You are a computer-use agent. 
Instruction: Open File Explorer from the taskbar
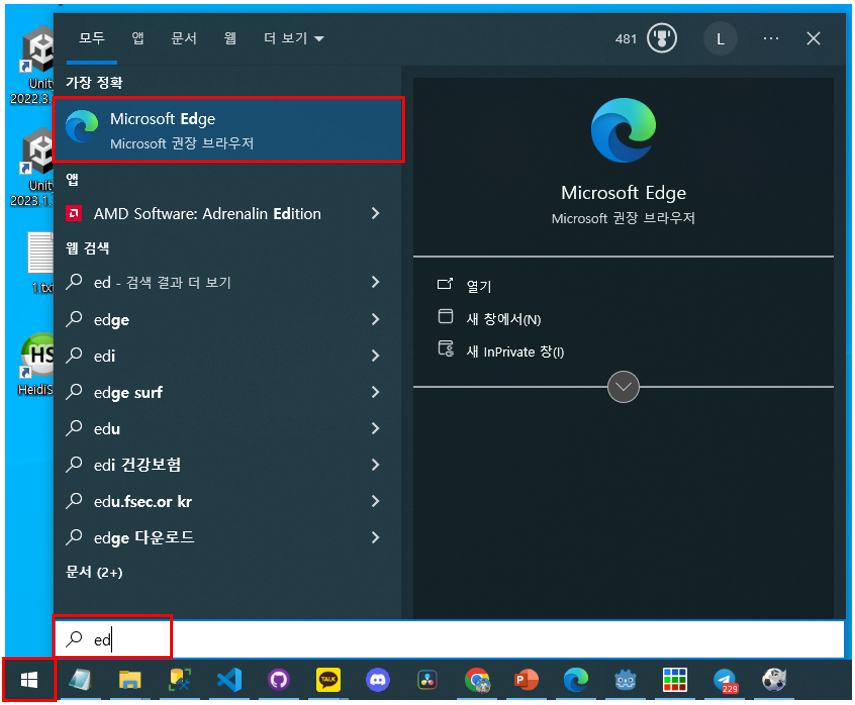[x=130, y=679]
